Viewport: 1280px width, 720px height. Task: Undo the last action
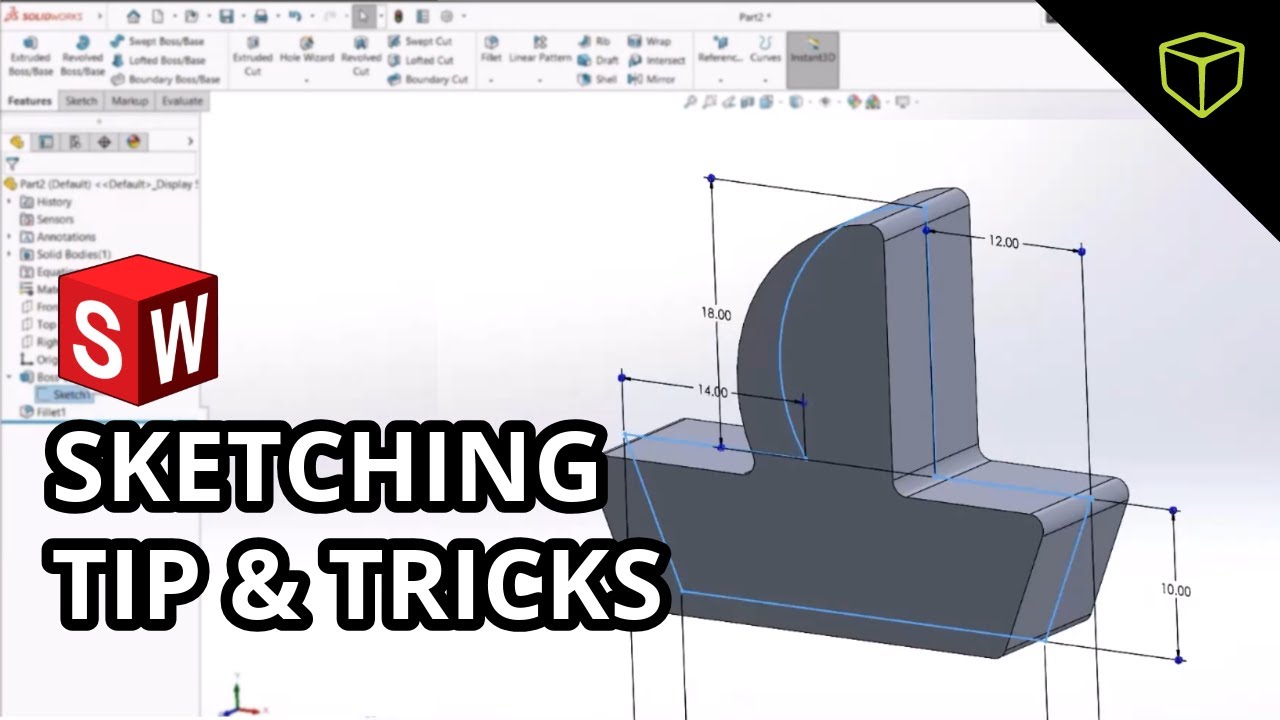tap(294, 16)
